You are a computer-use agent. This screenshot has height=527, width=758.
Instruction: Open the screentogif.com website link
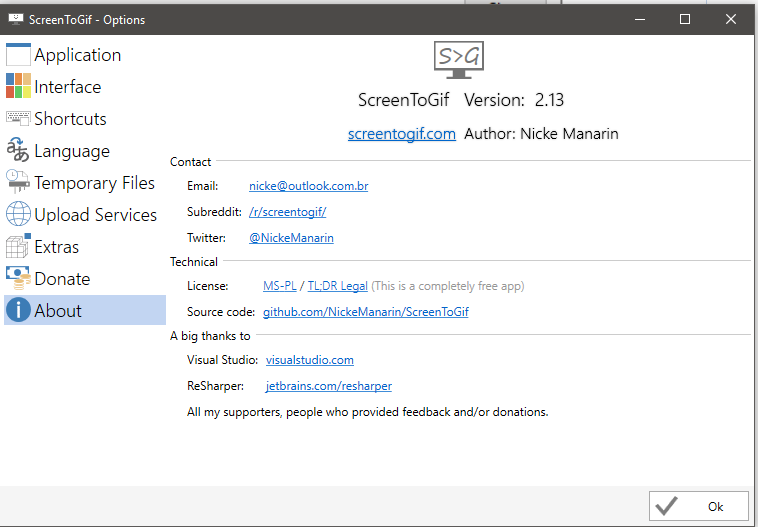coord(402,133)
